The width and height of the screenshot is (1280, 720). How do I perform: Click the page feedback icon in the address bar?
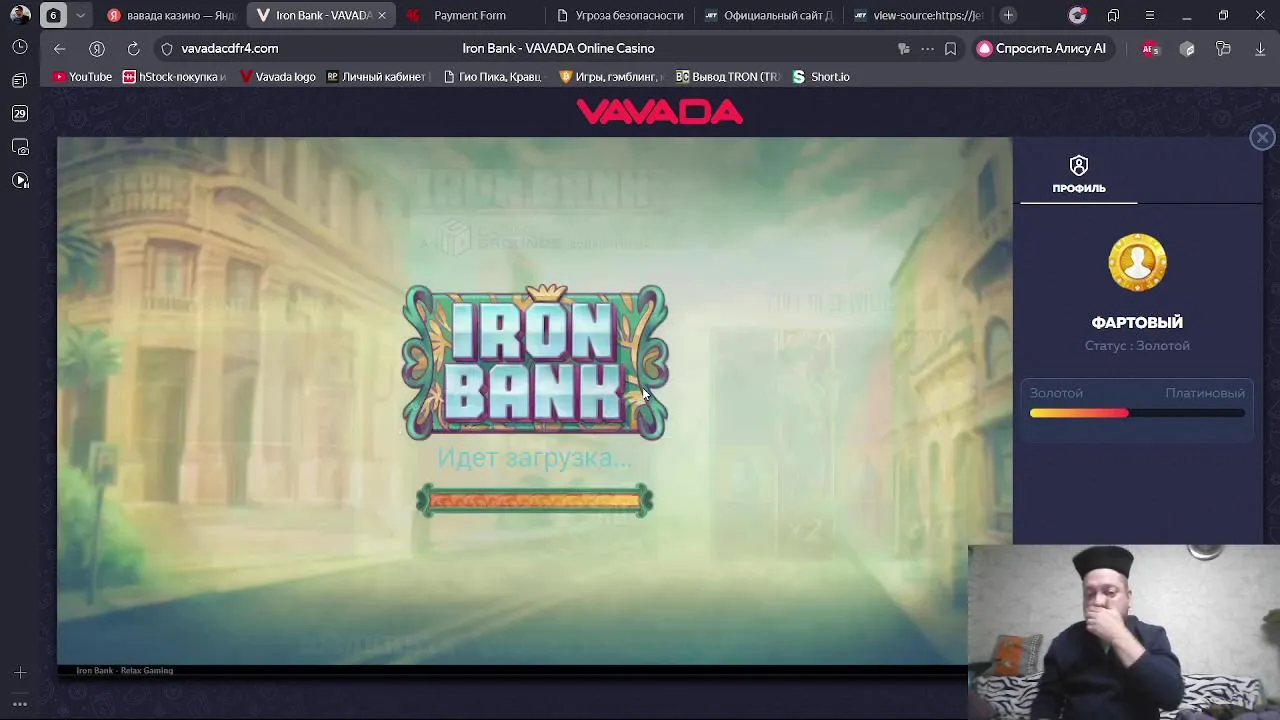(904, 48)
